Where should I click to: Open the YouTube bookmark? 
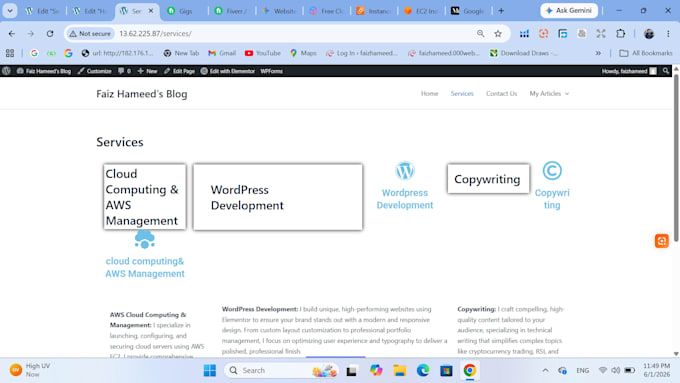coord(263,53)
